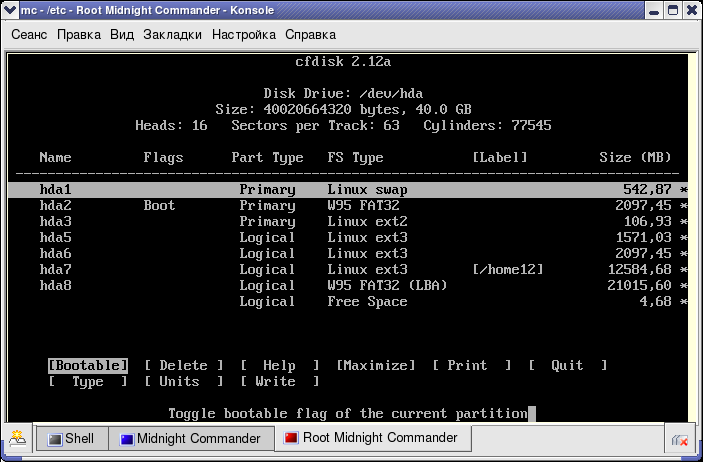Image resolution: width=703 pixels, height=462 pixels.
Task: Choose the Help command in cfdisk
Action: (280, 366)
